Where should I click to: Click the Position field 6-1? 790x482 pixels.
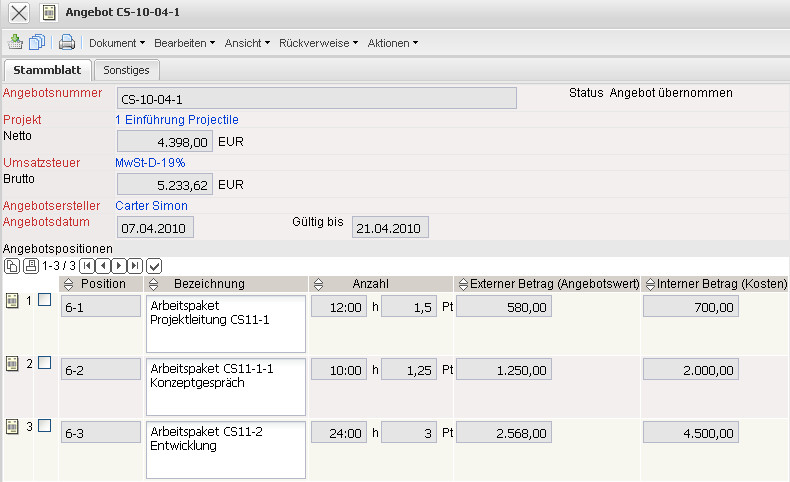[101, 306]
